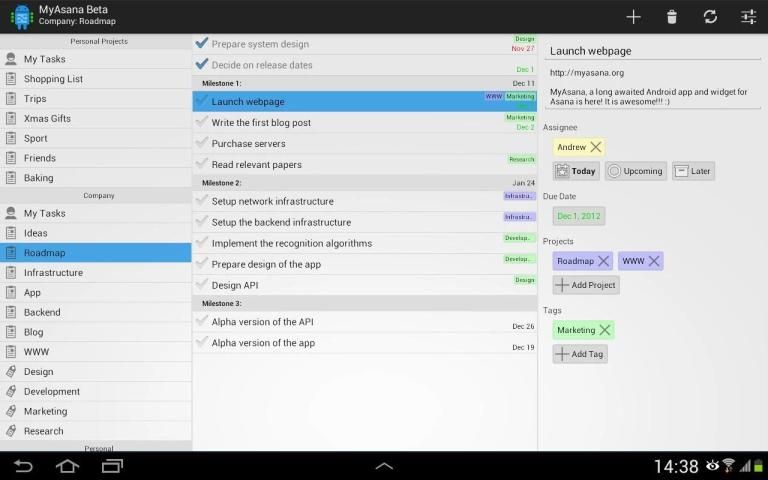Tap the refresh sync icon
The image size is (768, 480).
(x=710, y=16)
